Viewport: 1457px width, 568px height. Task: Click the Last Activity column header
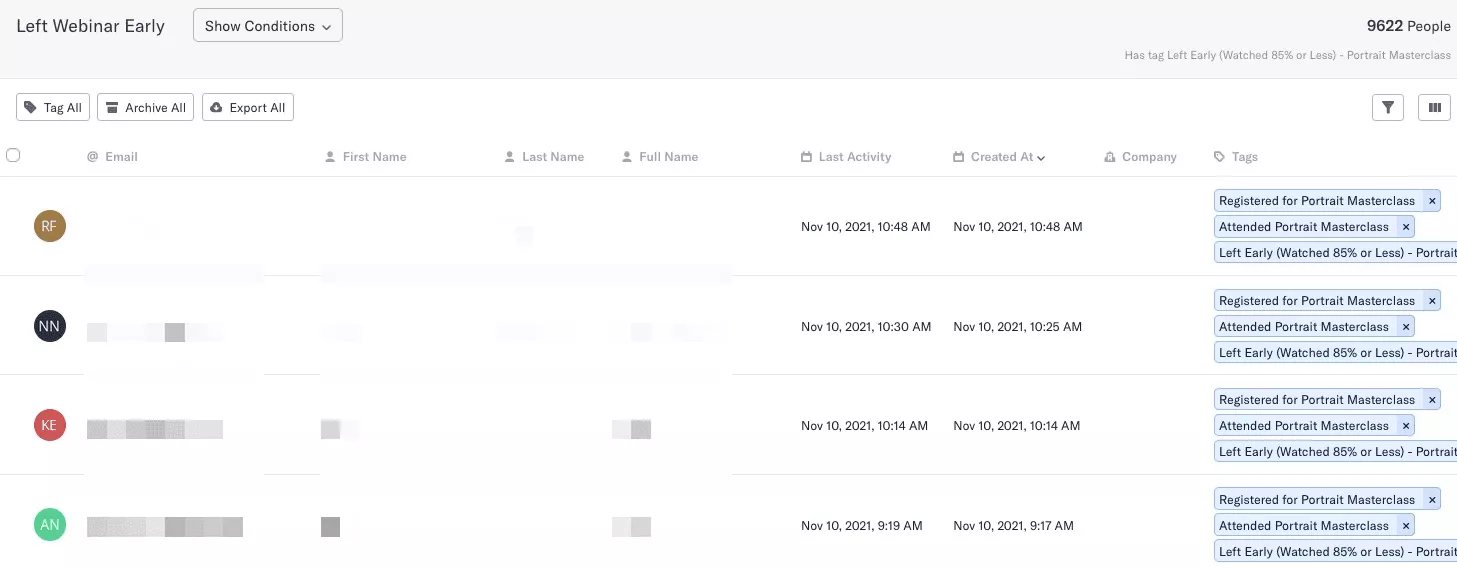tap(854, 157)
